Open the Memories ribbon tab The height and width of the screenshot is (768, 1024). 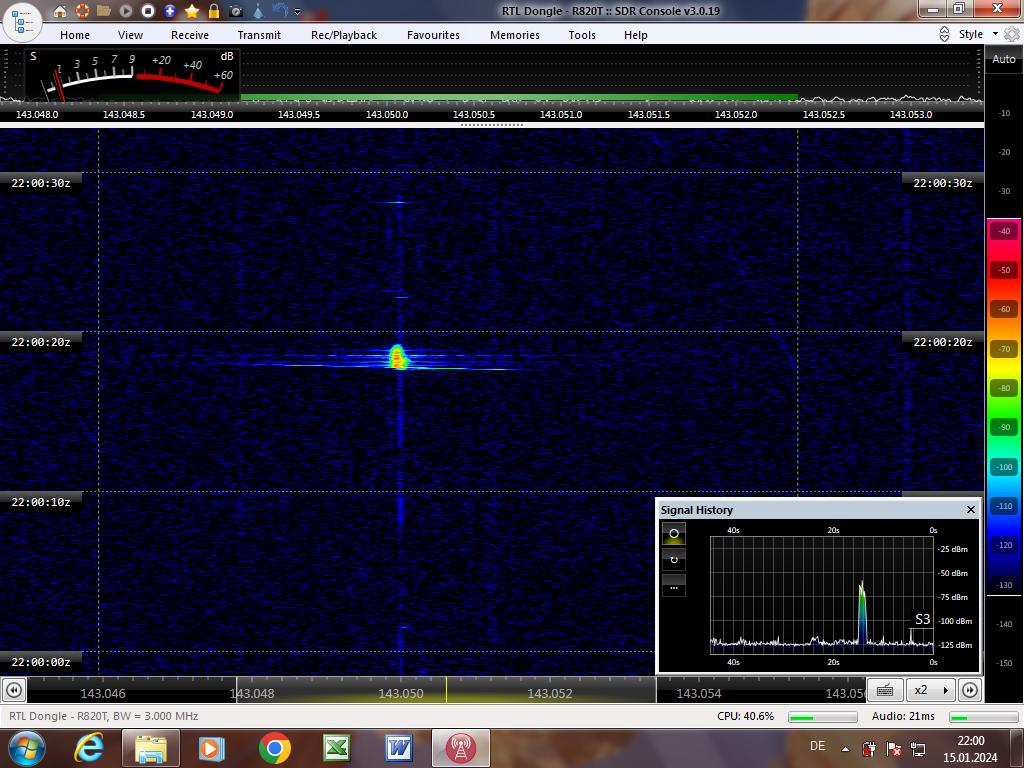[x=515, y=35]
